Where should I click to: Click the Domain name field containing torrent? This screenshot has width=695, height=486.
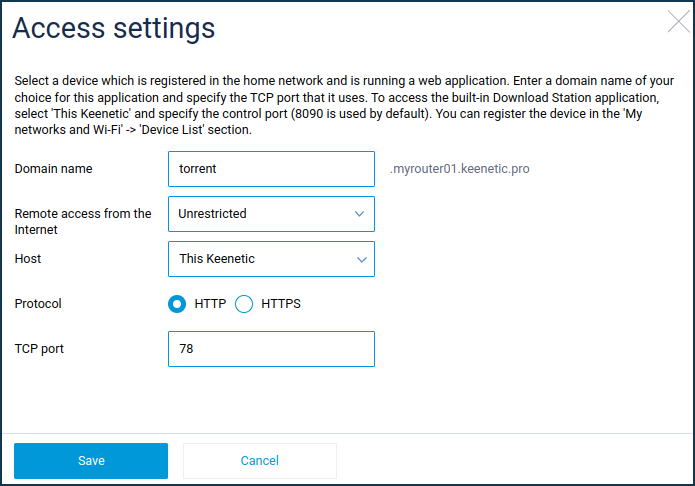(271, 169)
